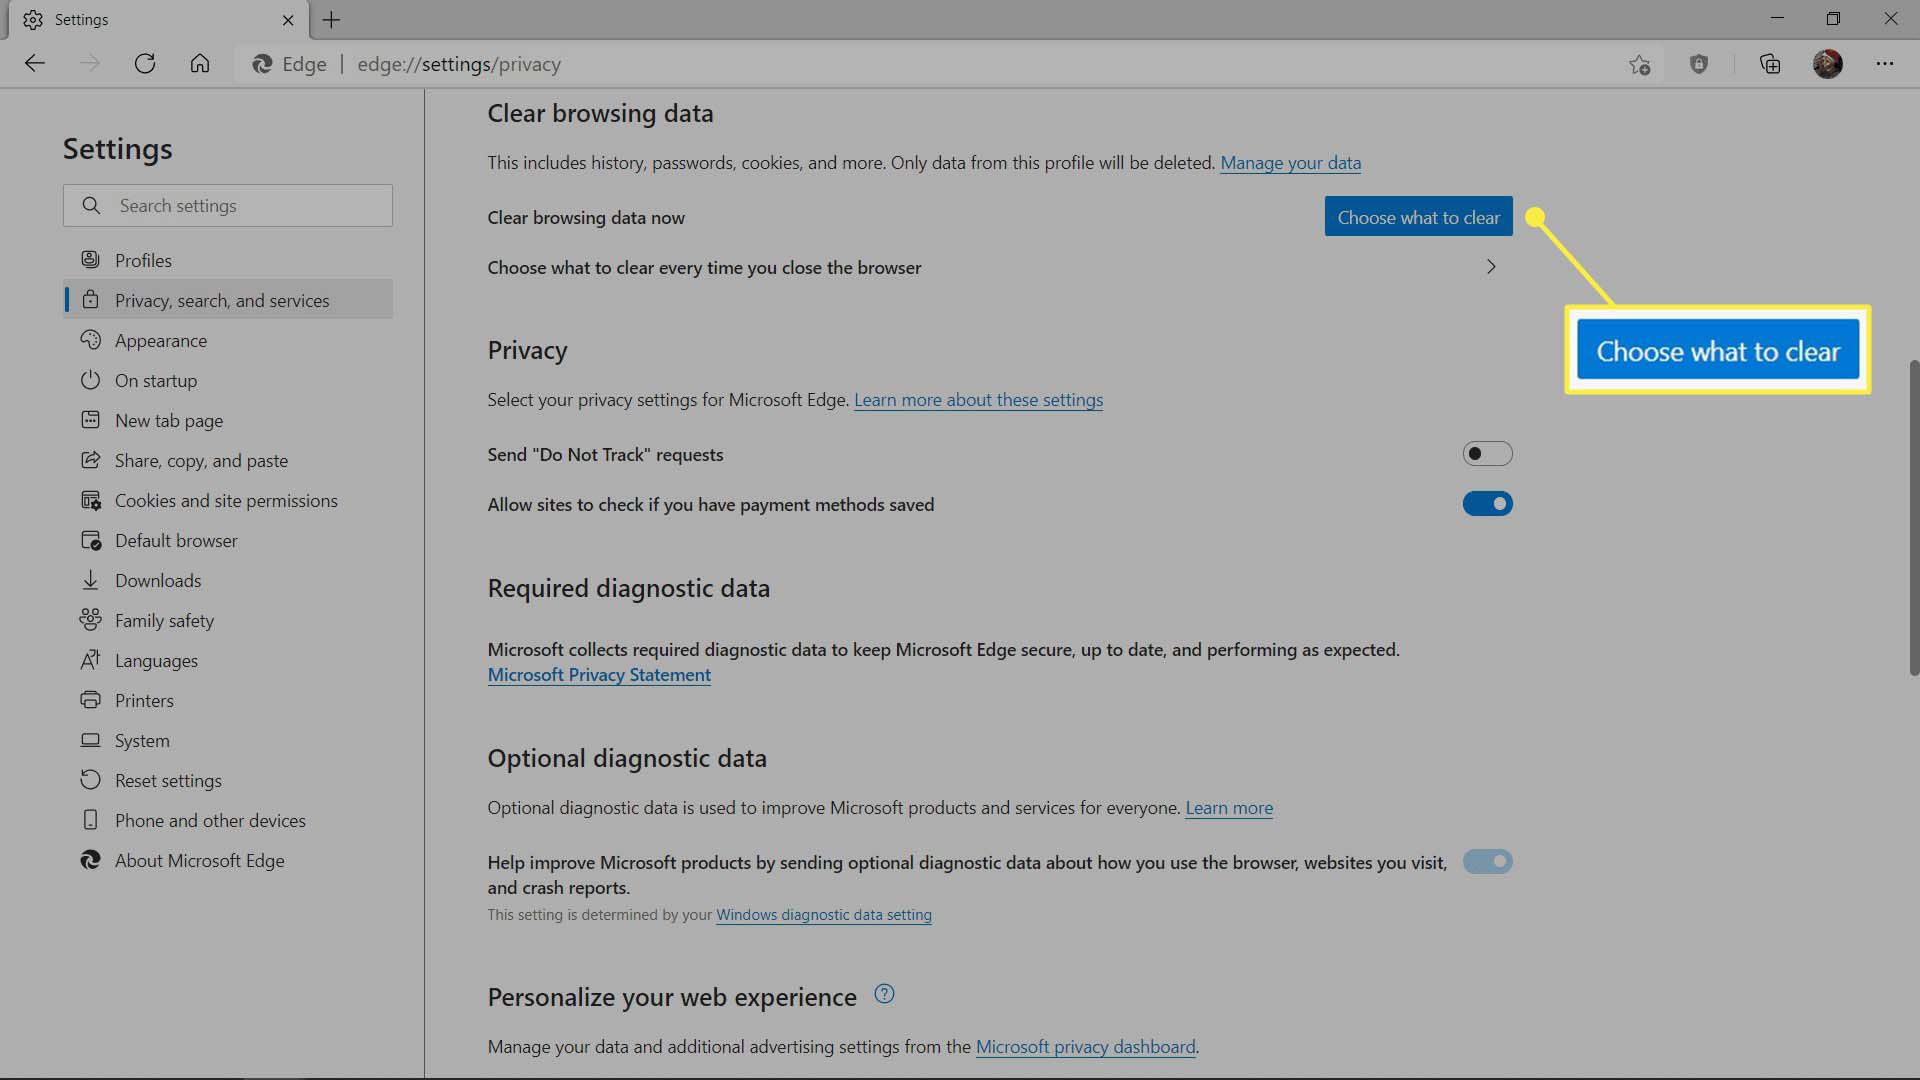Click the Edge favorites star icon in toolbar
The height and width of the screenshot is (1080, 1920).
point(1640,62)
